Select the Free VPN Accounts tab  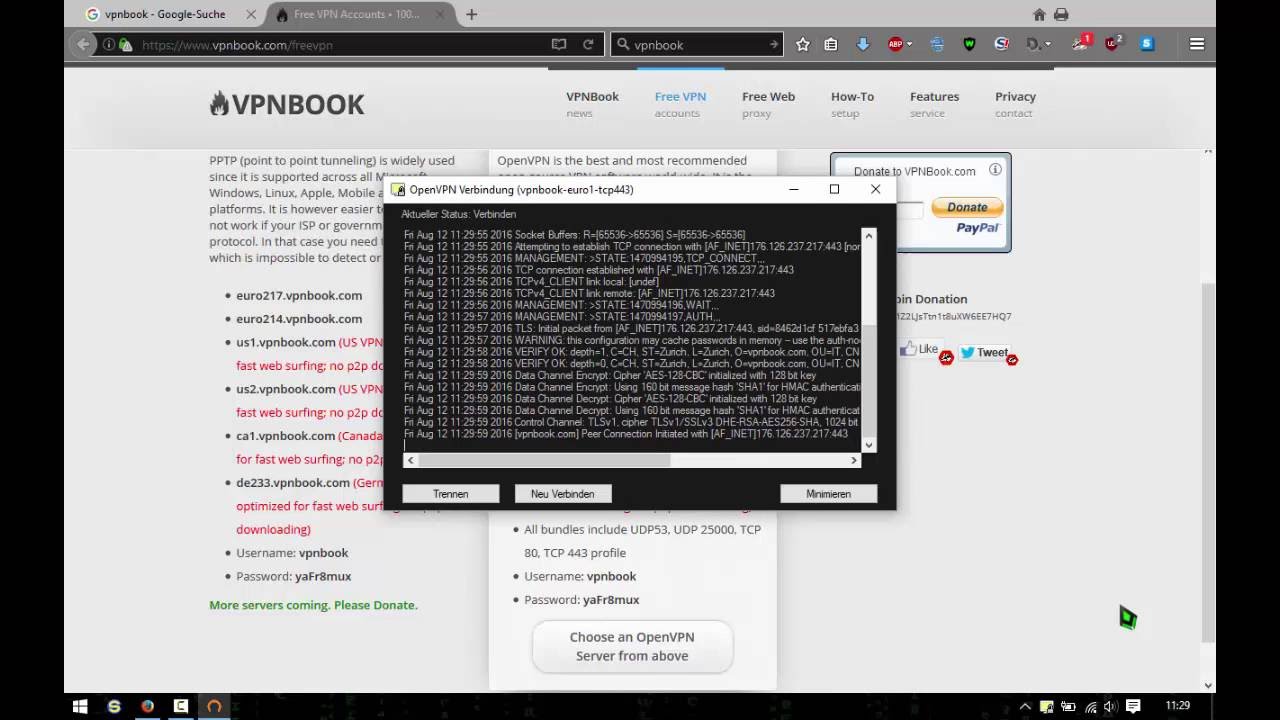pos(355,15)
